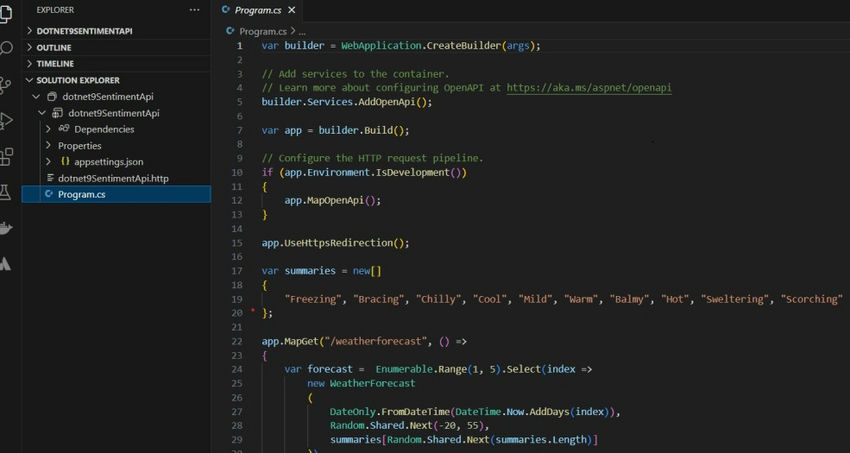This screenshot has height=453, width=850.
Task: Open the Testing beaker view
Action: 5,192
